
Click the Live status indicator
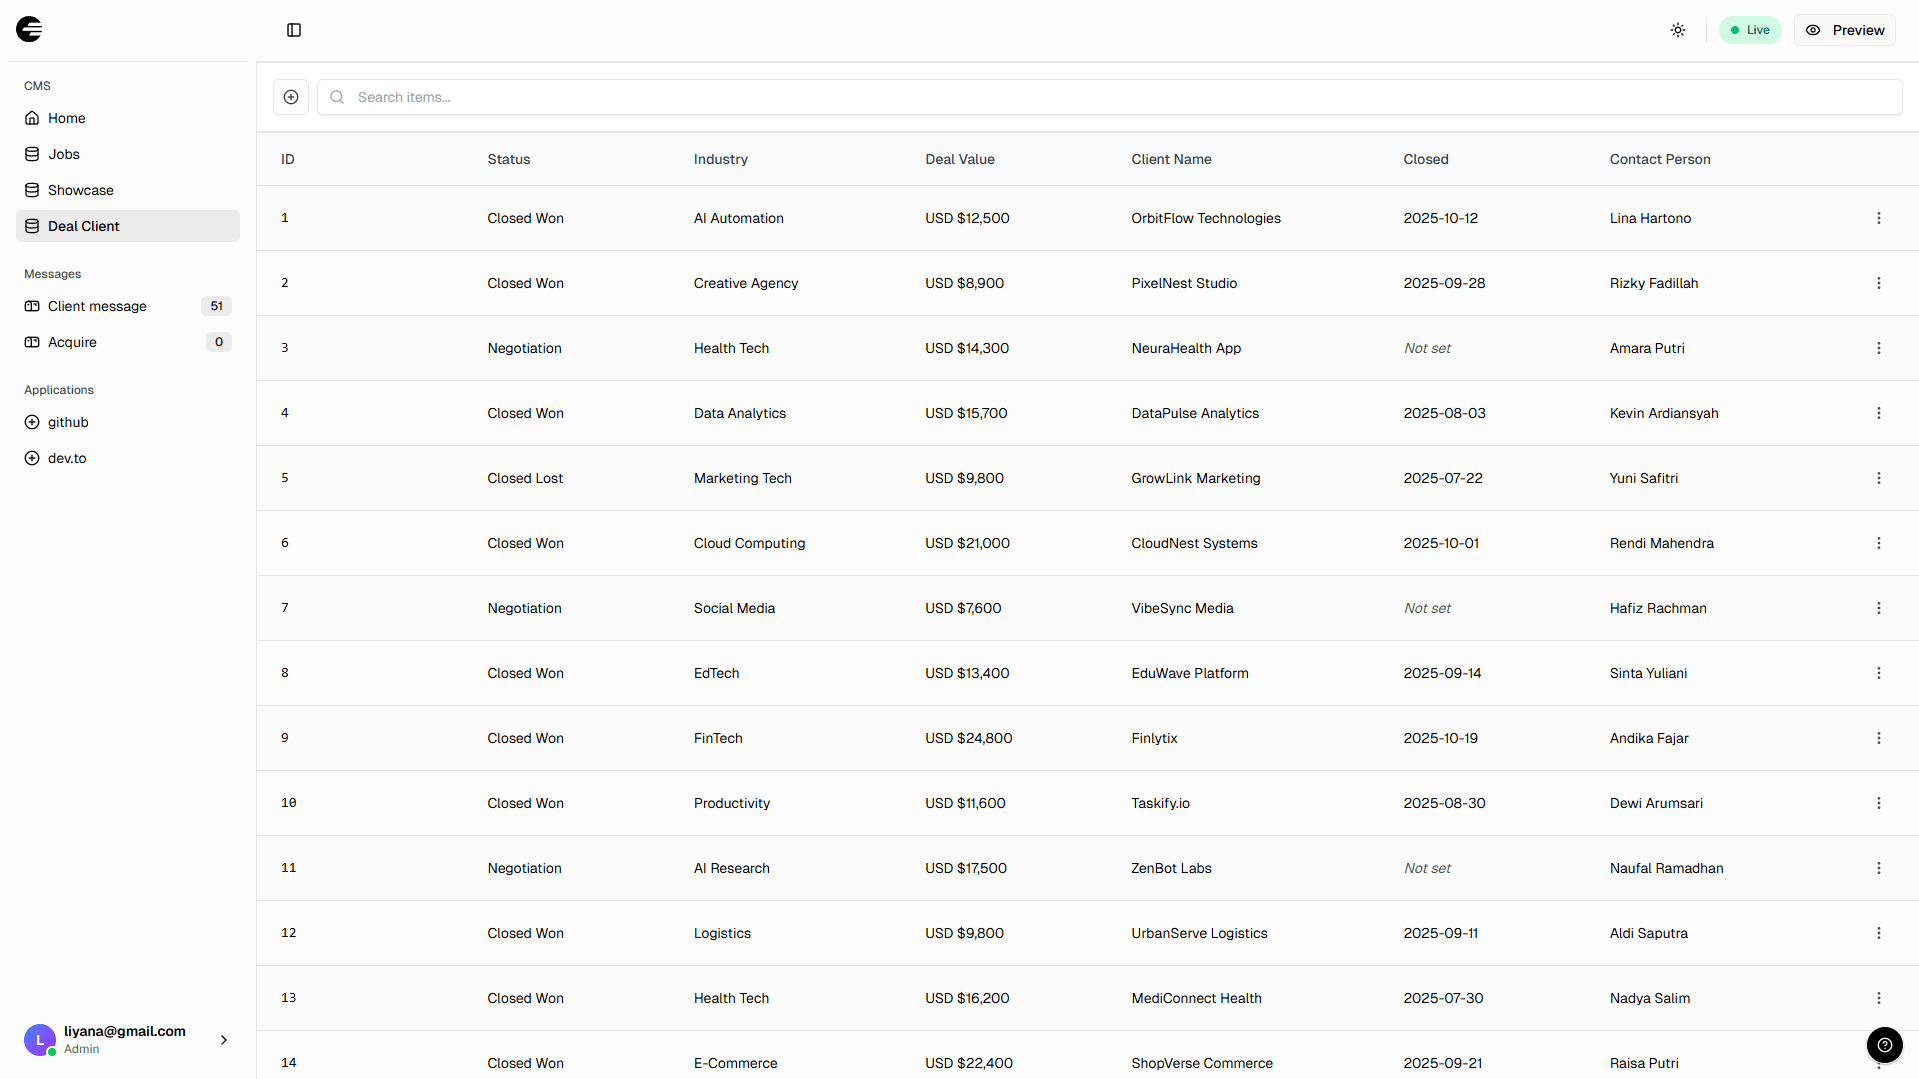click(x=1749, y=30)
